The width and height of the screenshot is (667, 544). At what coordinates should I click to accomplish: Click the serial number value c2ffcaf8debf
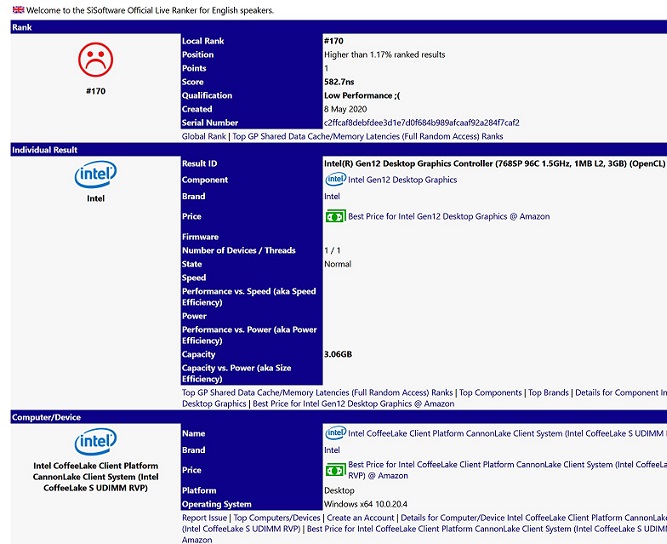[x=422, y=123]
